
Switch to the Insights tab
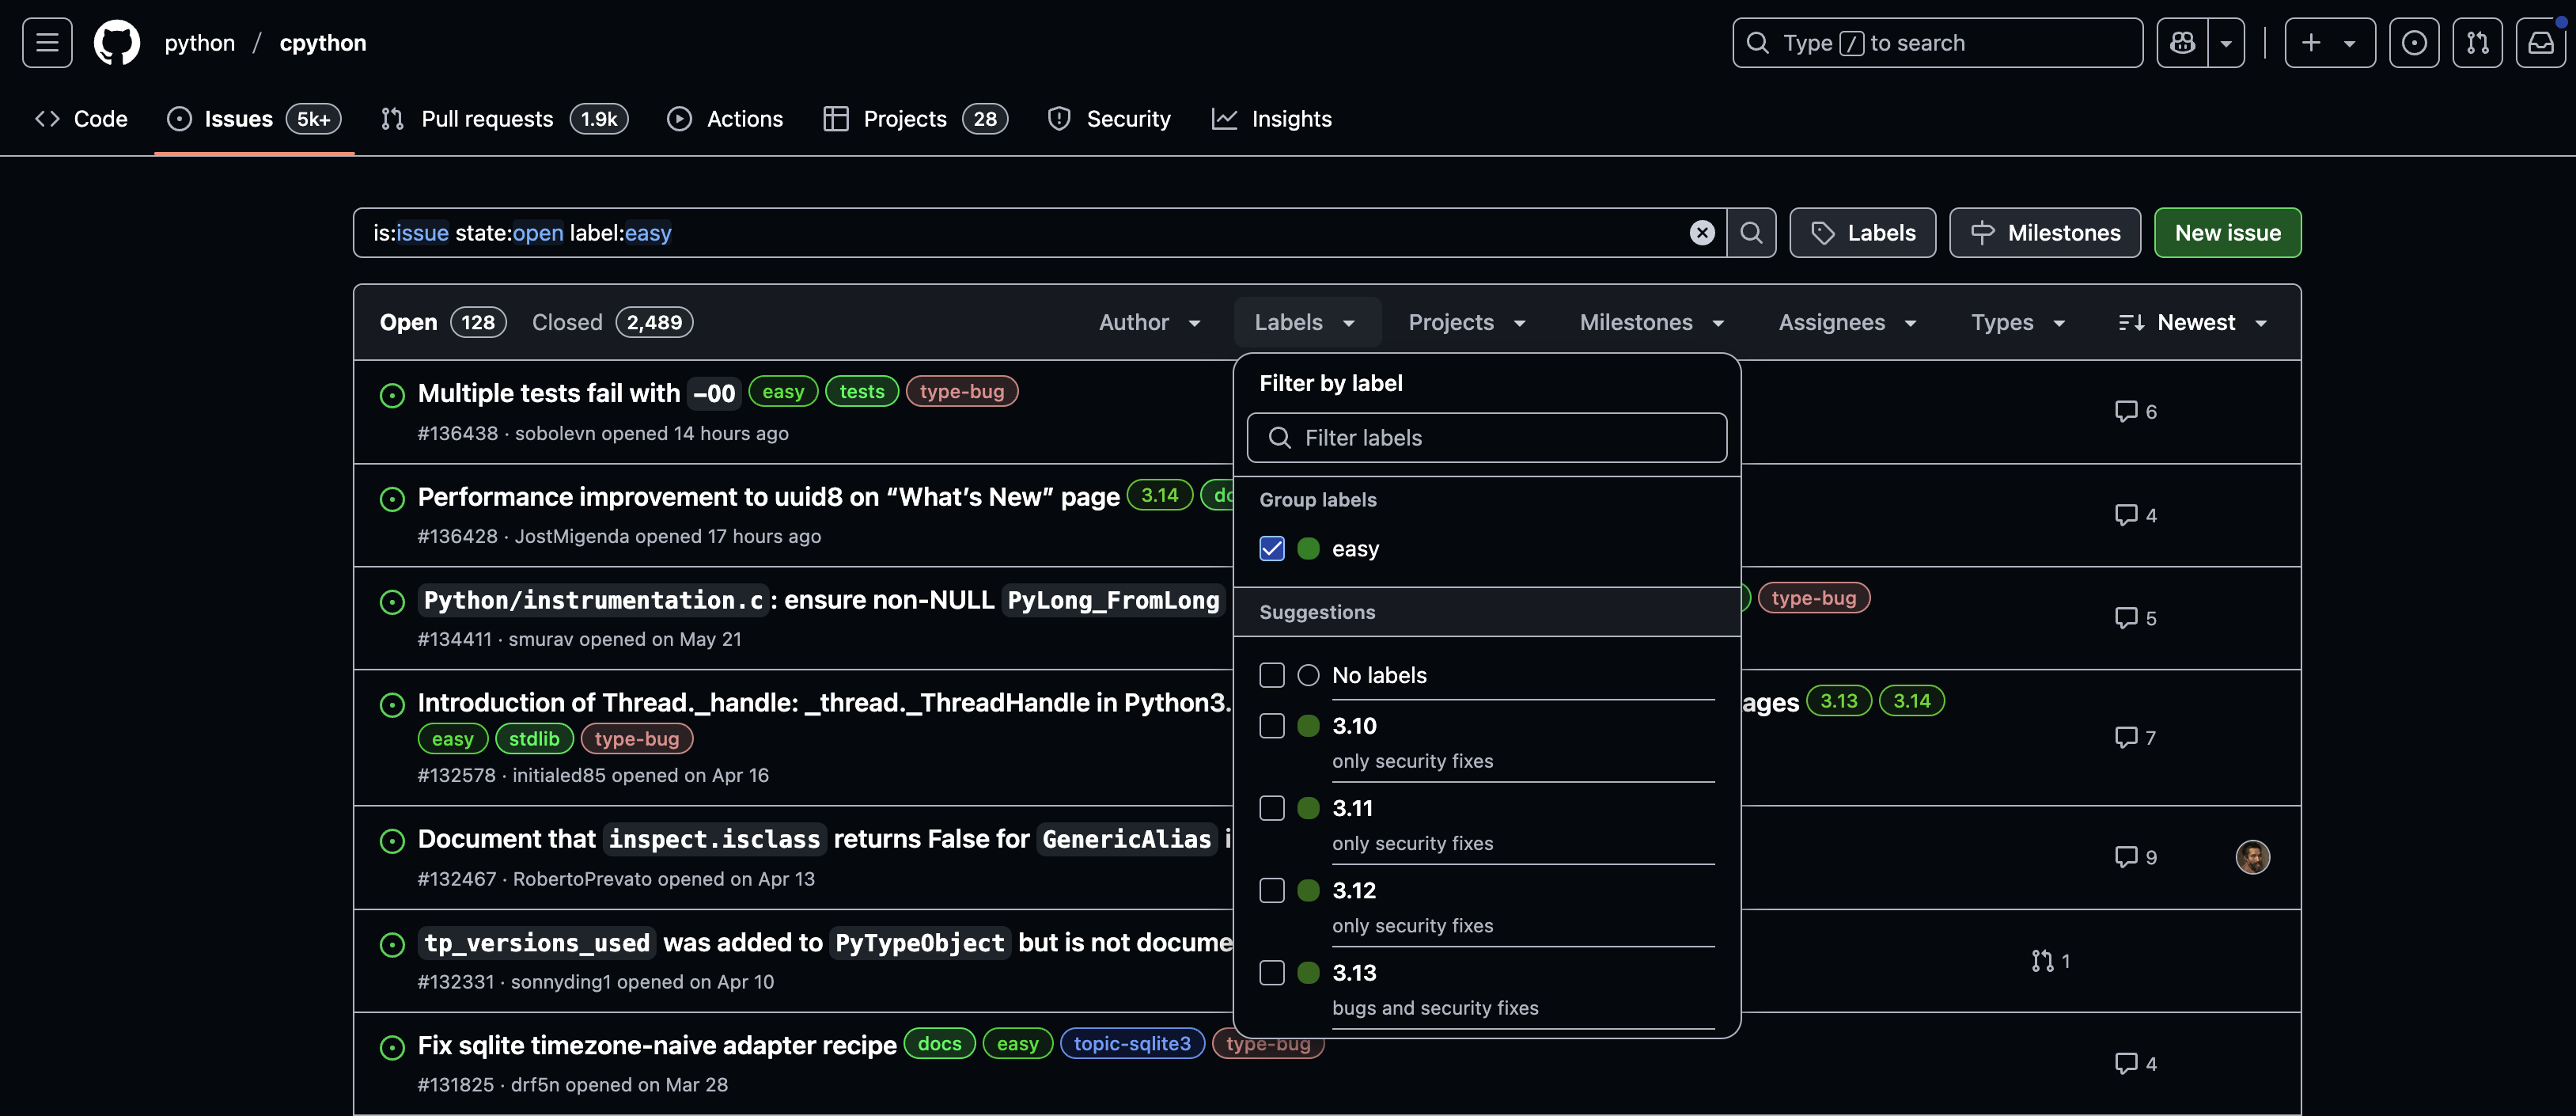coord(1272,119)
